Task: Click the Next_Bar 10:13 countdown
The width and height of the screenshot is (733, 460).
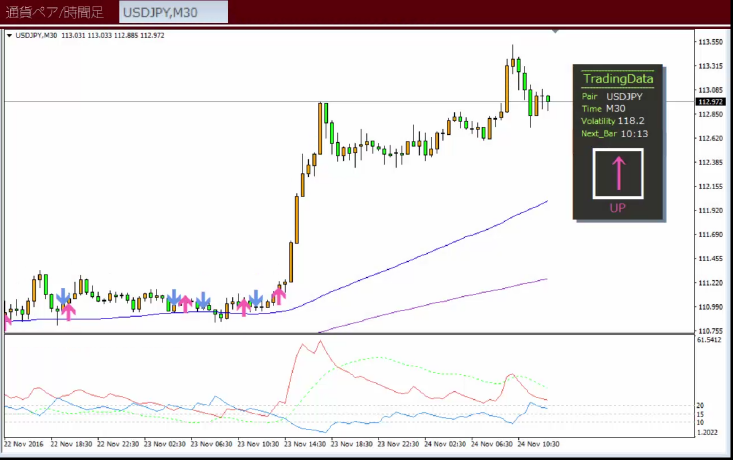Action: [614, 133]
